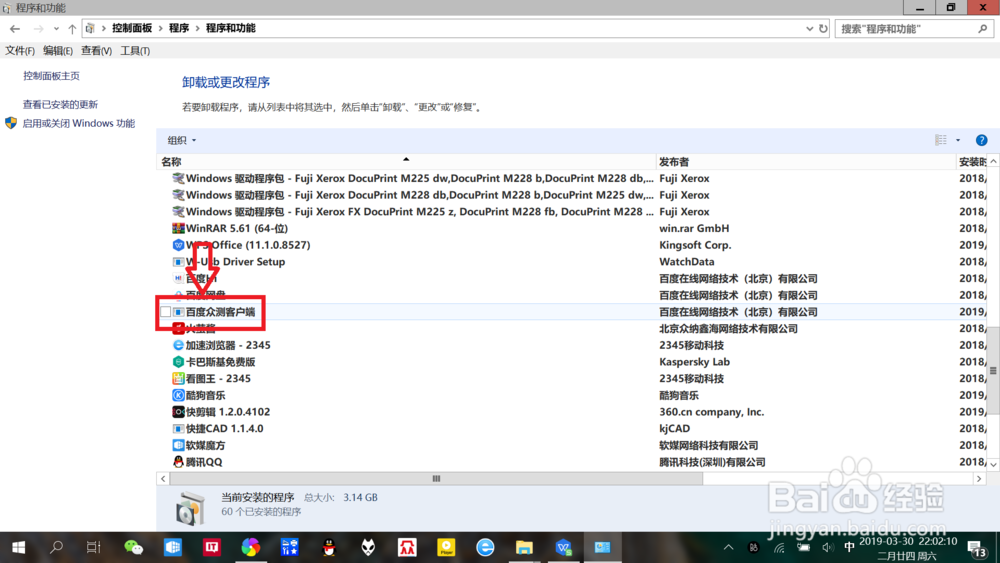Open File Explorer from the taskbar
This screenshot has width=1000, height=563.
pyautogui.click(x=524, y=547)
